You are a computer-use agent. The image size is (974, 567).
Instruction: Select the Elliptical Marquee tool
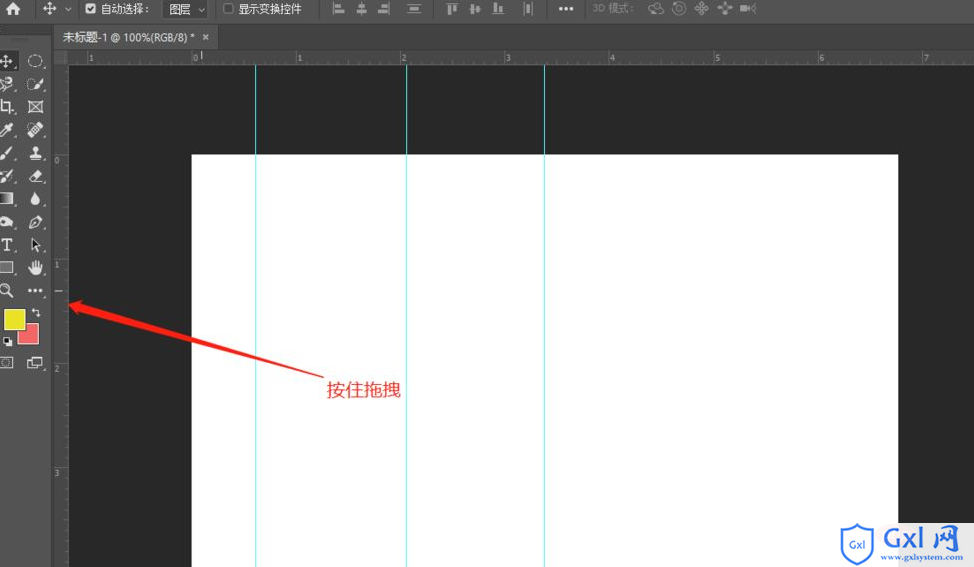pyautogui.click(x=35, y=61)
